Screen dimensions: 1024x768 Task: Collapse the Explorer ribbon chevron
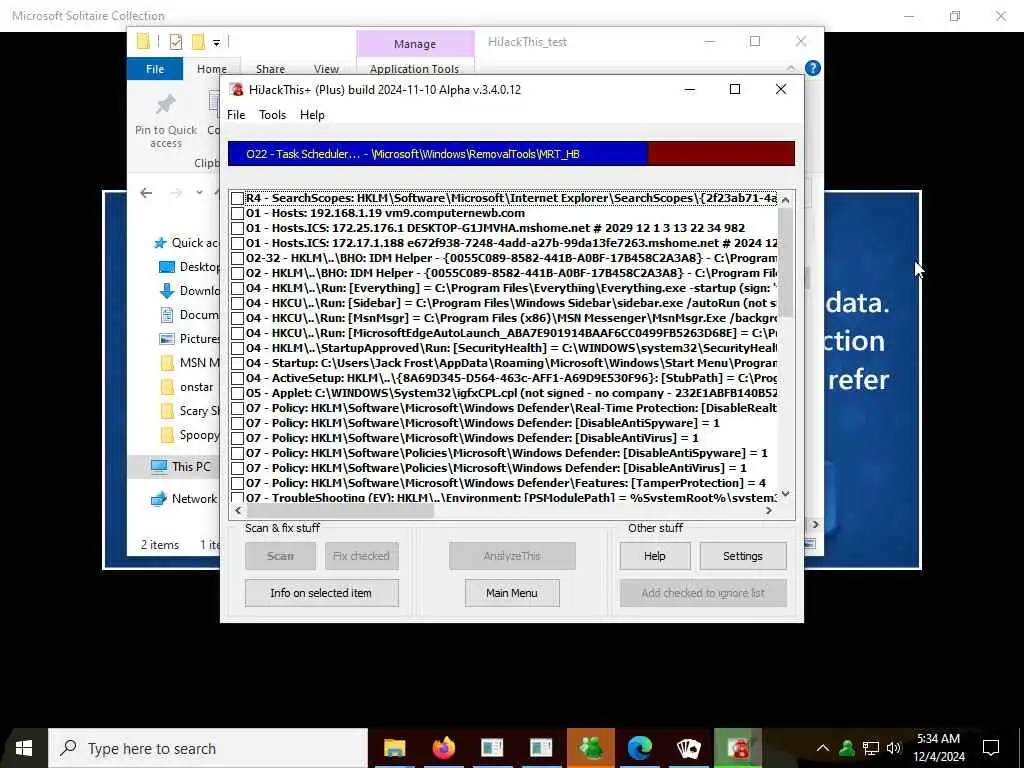[791, 69]
